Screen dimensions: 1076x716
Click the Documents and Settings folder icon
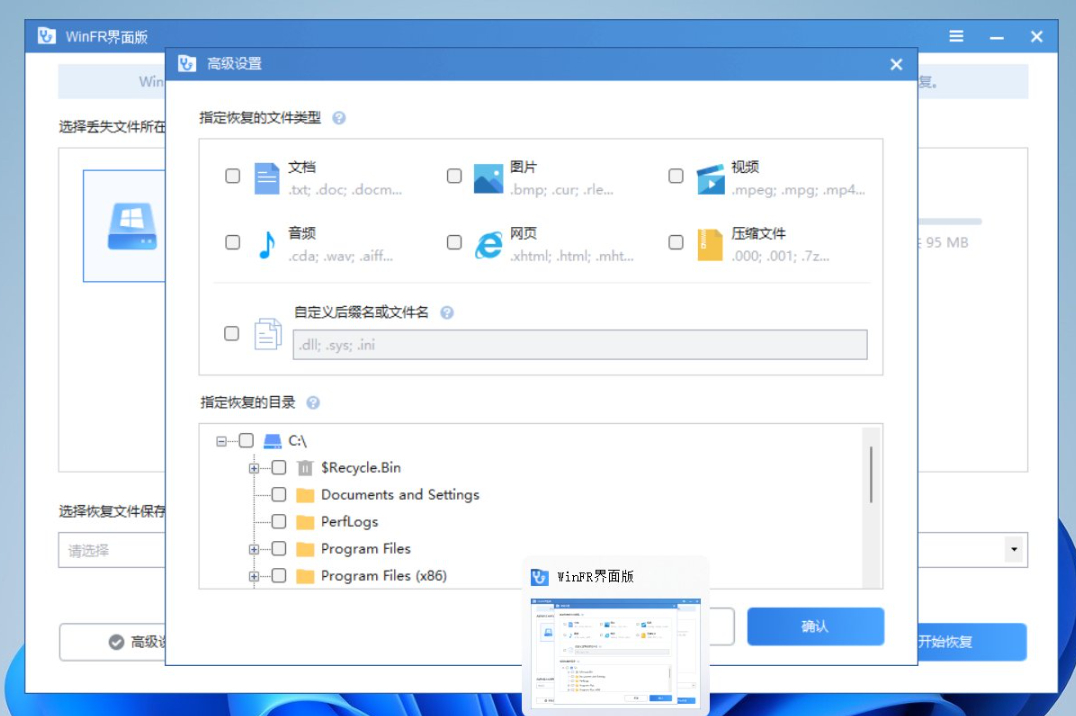click(305, 496)
